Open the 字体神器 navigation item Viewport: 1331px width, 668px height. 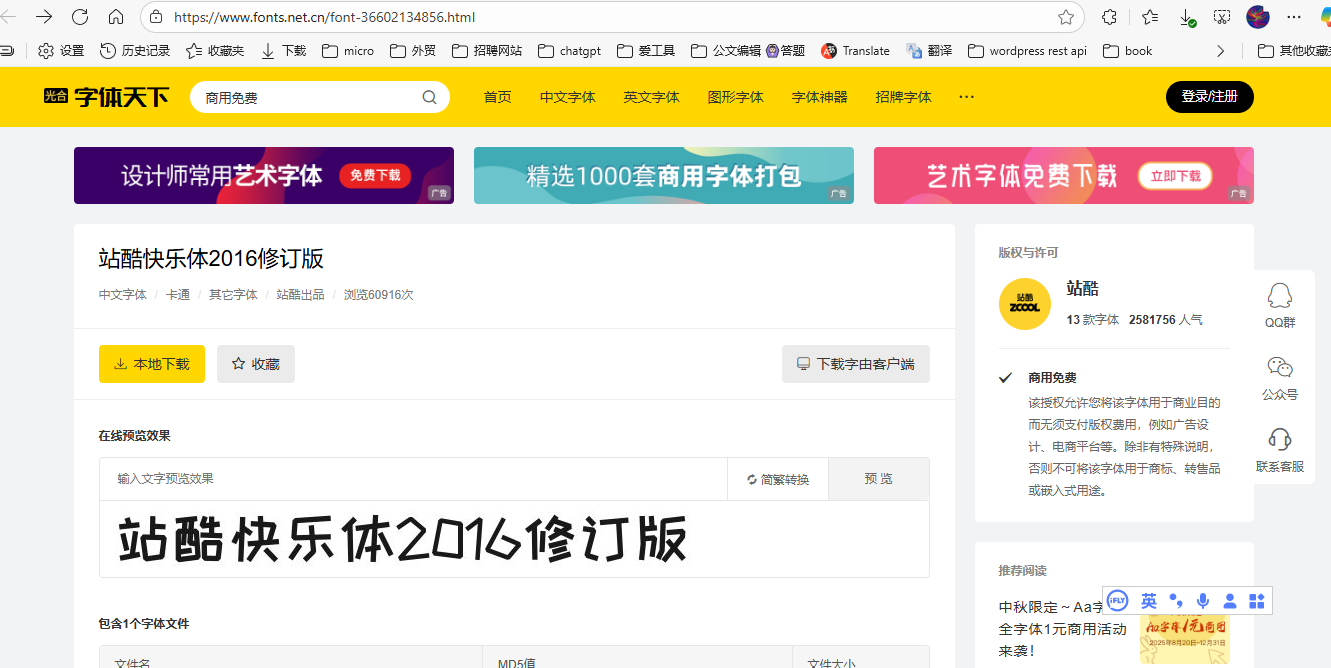819,97
